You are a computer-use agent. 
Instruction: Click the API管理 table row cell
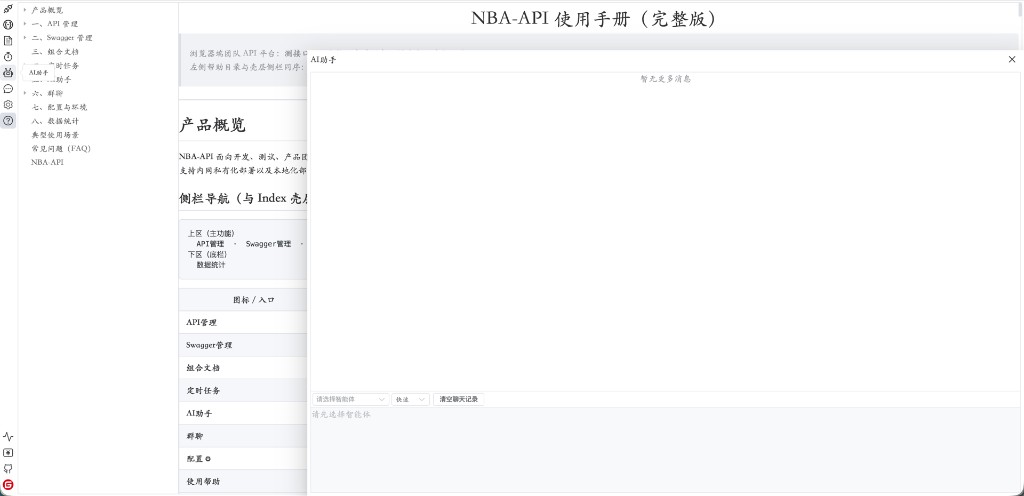point(202,322)
